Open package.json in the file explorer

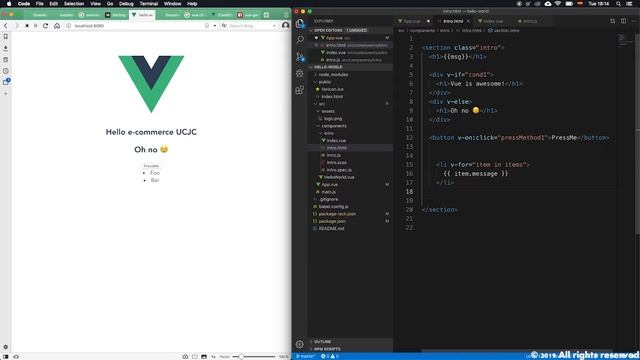tap(332, 221)
